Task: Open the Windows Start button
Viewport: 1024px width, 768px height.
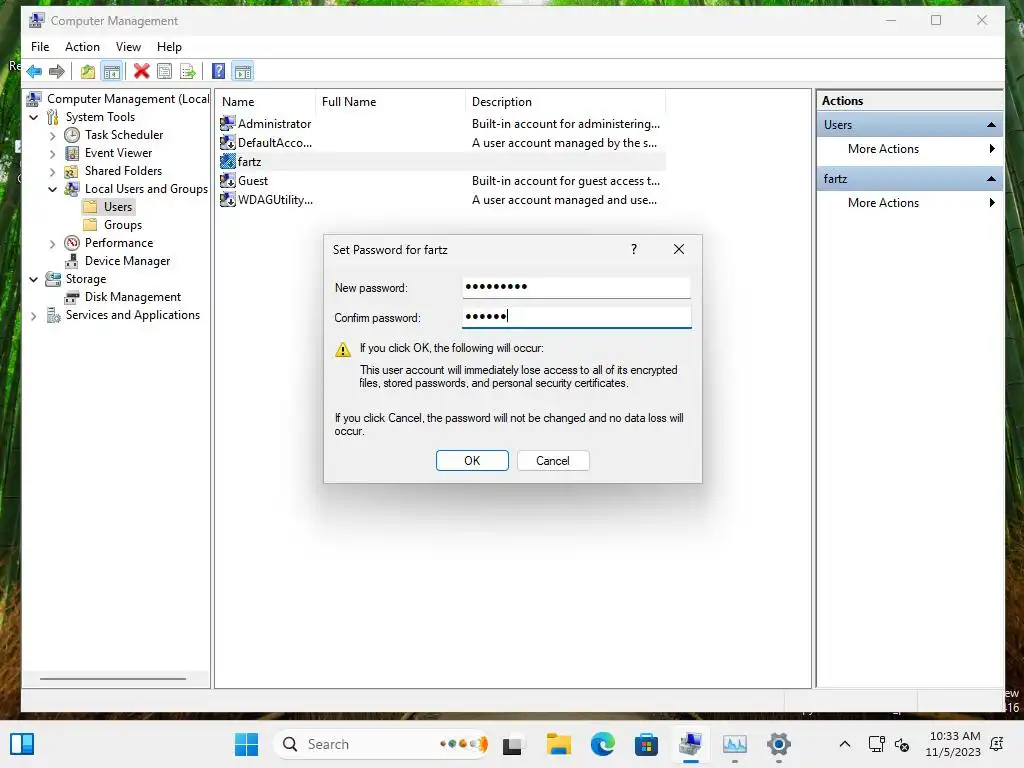Action: pyautogui.click(x=246, y=744)
